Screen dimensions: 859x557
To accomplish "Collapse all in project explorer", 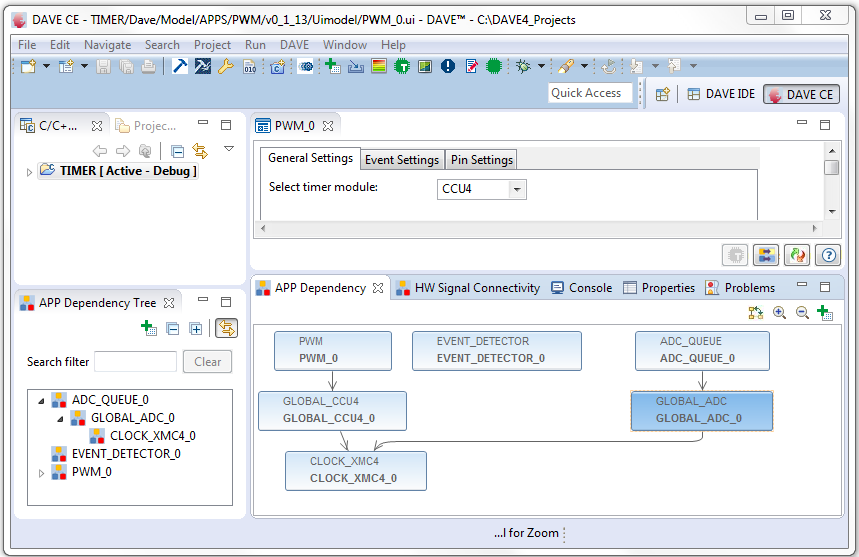I will tap(177, 151).
